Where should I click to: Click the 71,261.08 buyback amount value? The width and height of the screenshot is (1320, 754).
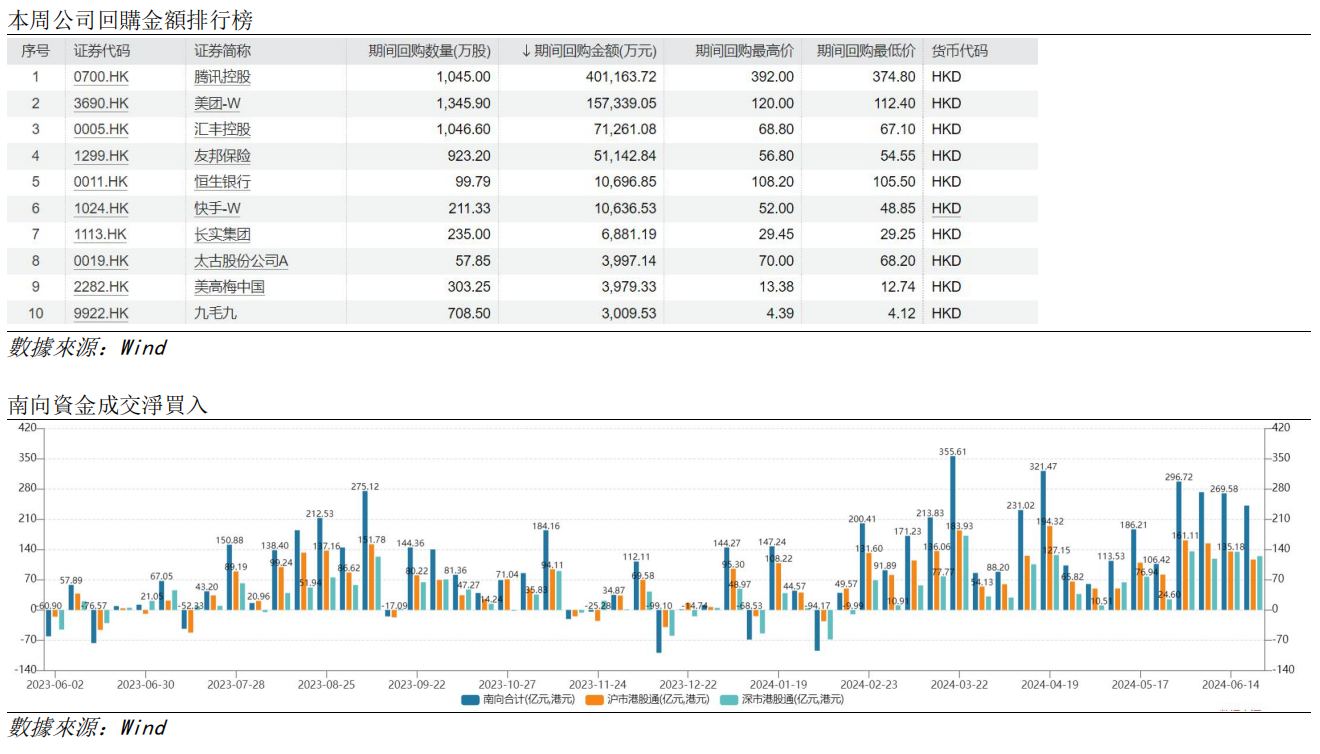coord(625,129)
